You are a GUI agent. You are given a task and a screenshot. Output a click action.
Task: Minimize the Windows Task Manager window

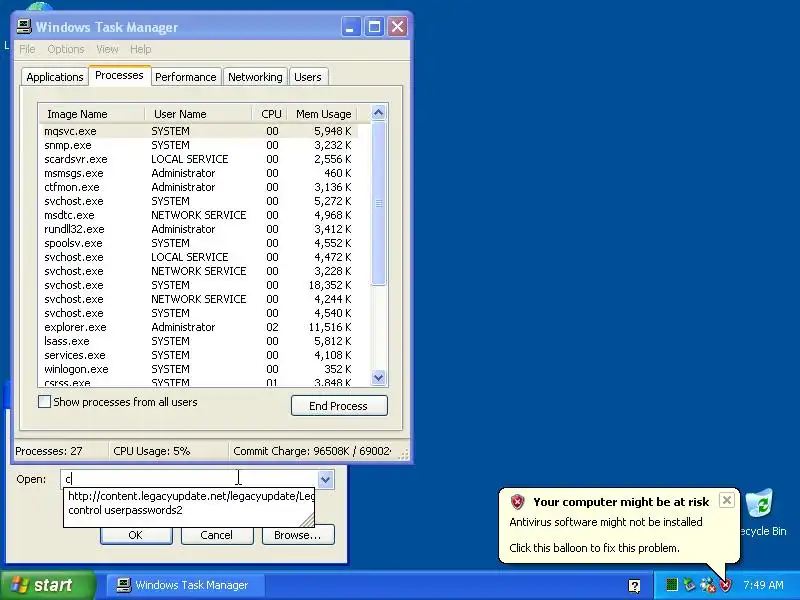pos(351,27)
